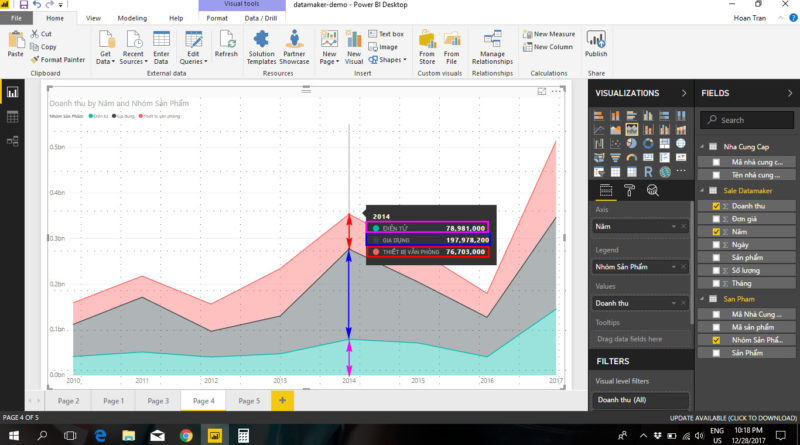This screenshot has width=800, height=445.
Task: Add a new page with plus button
Action: tap(282, 400)
